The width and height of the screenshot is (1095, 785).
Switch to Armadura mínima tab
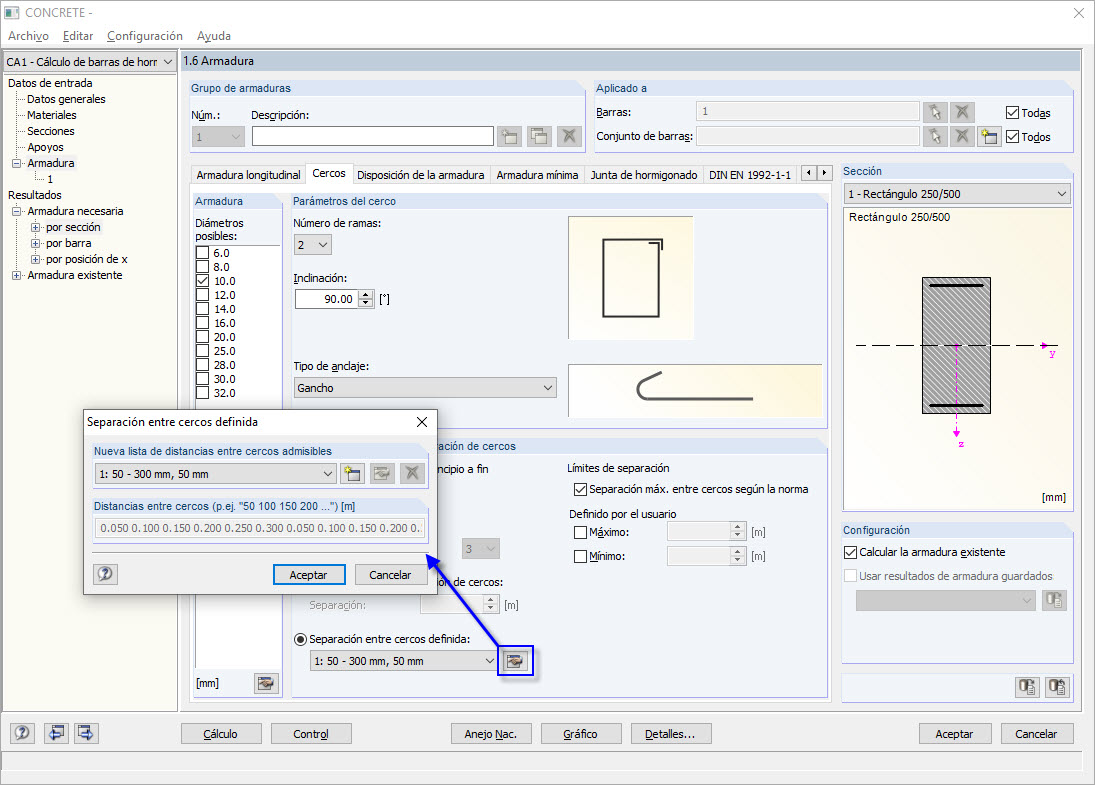tap(537, 175)
